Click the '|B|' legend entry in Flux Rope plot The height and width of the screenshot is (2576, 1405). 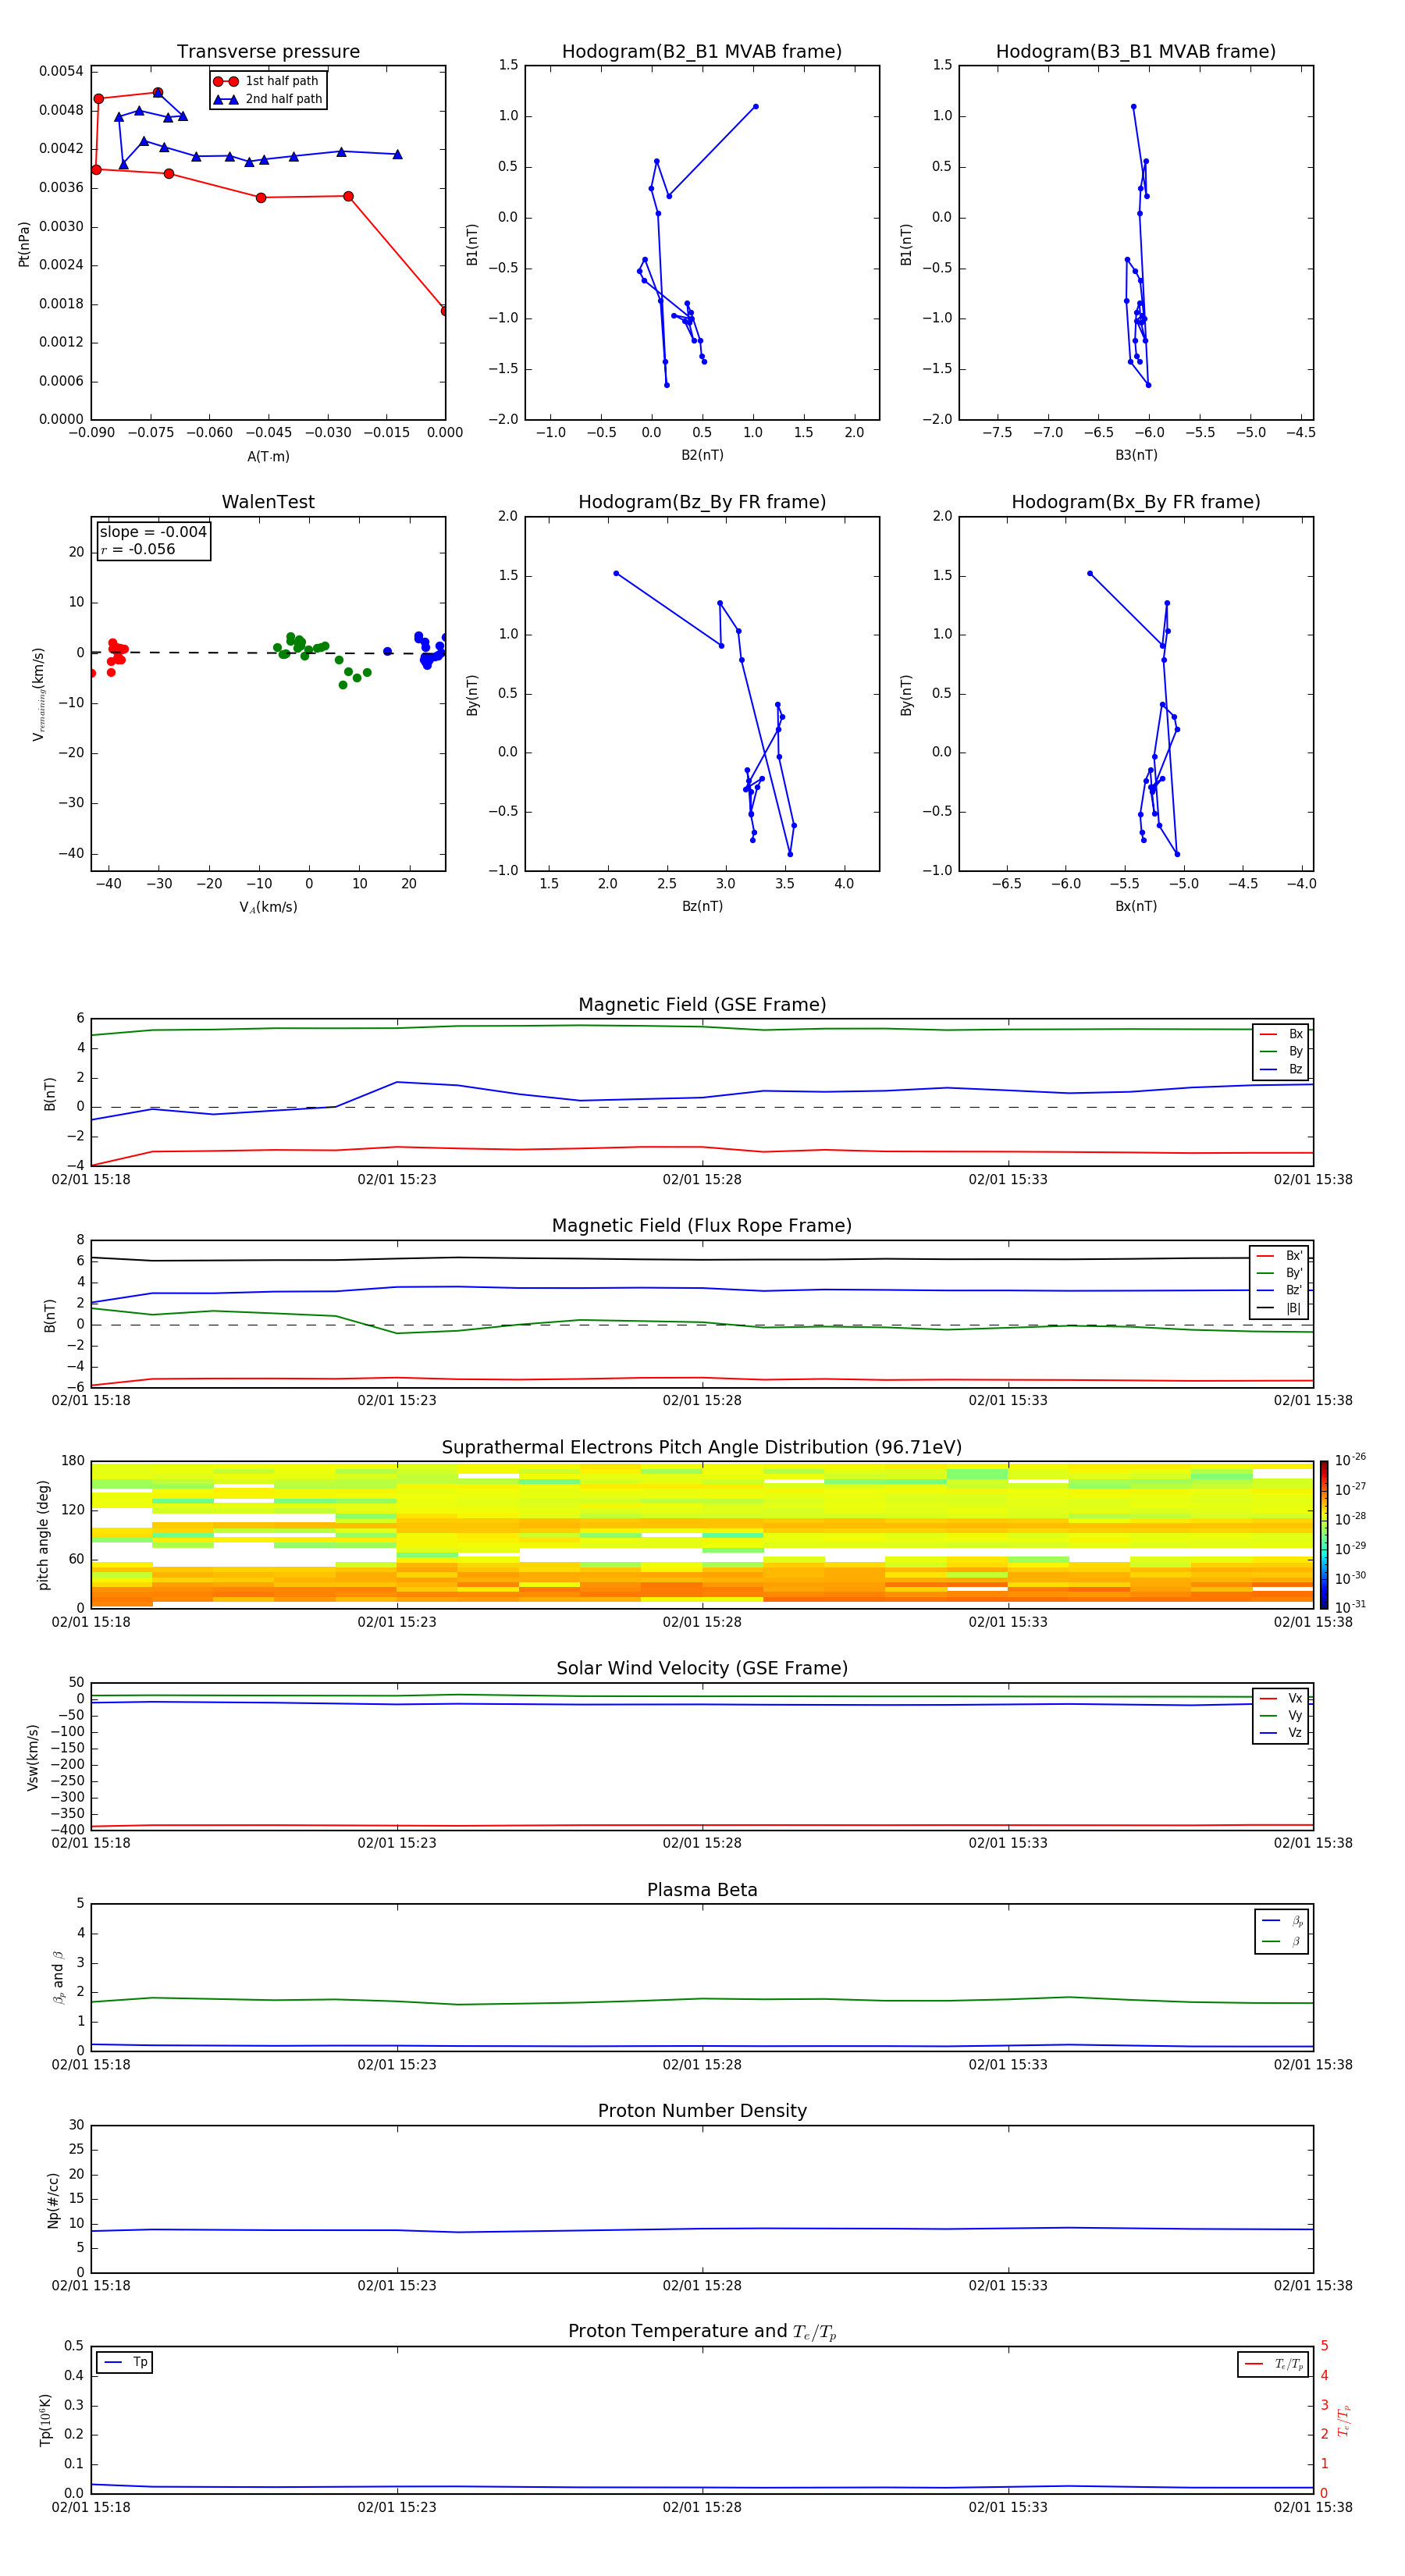1280,1308
